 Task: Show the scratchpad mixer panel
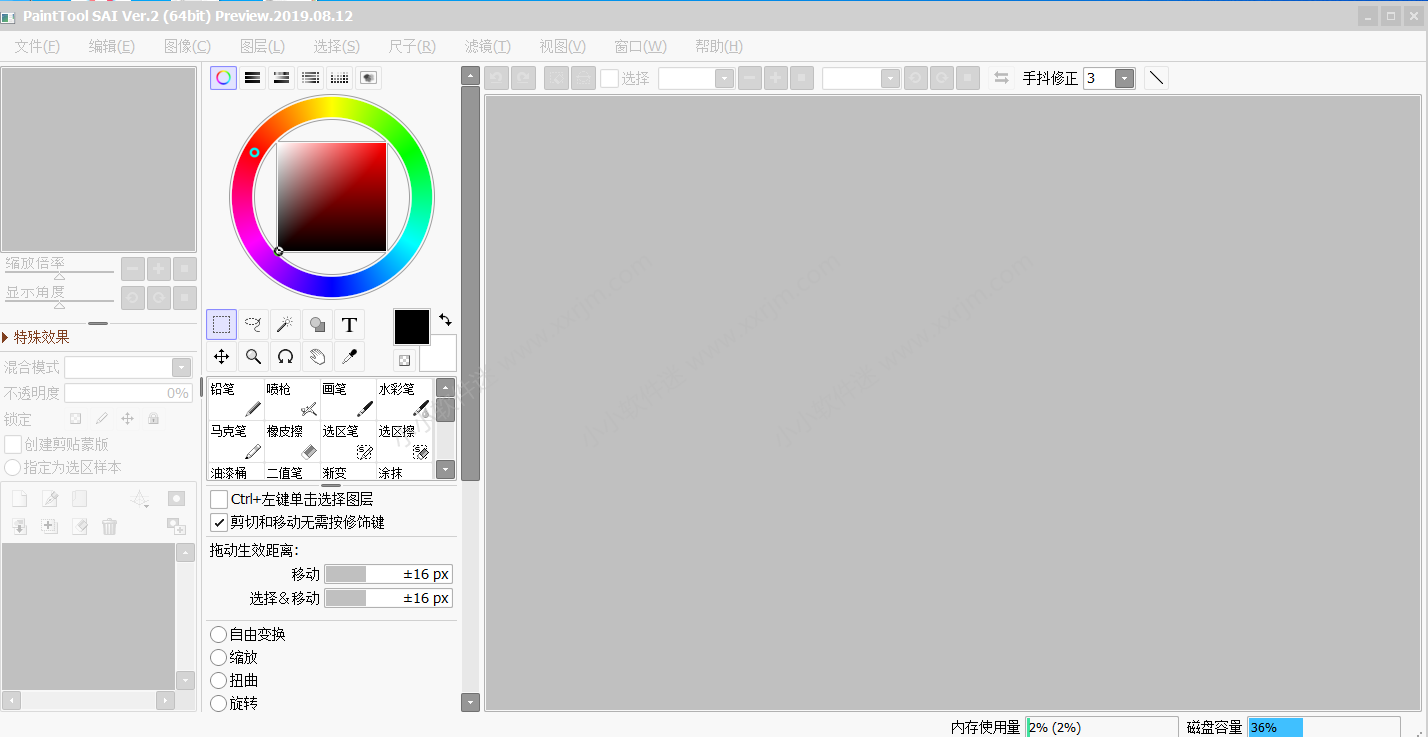(369, 77)
